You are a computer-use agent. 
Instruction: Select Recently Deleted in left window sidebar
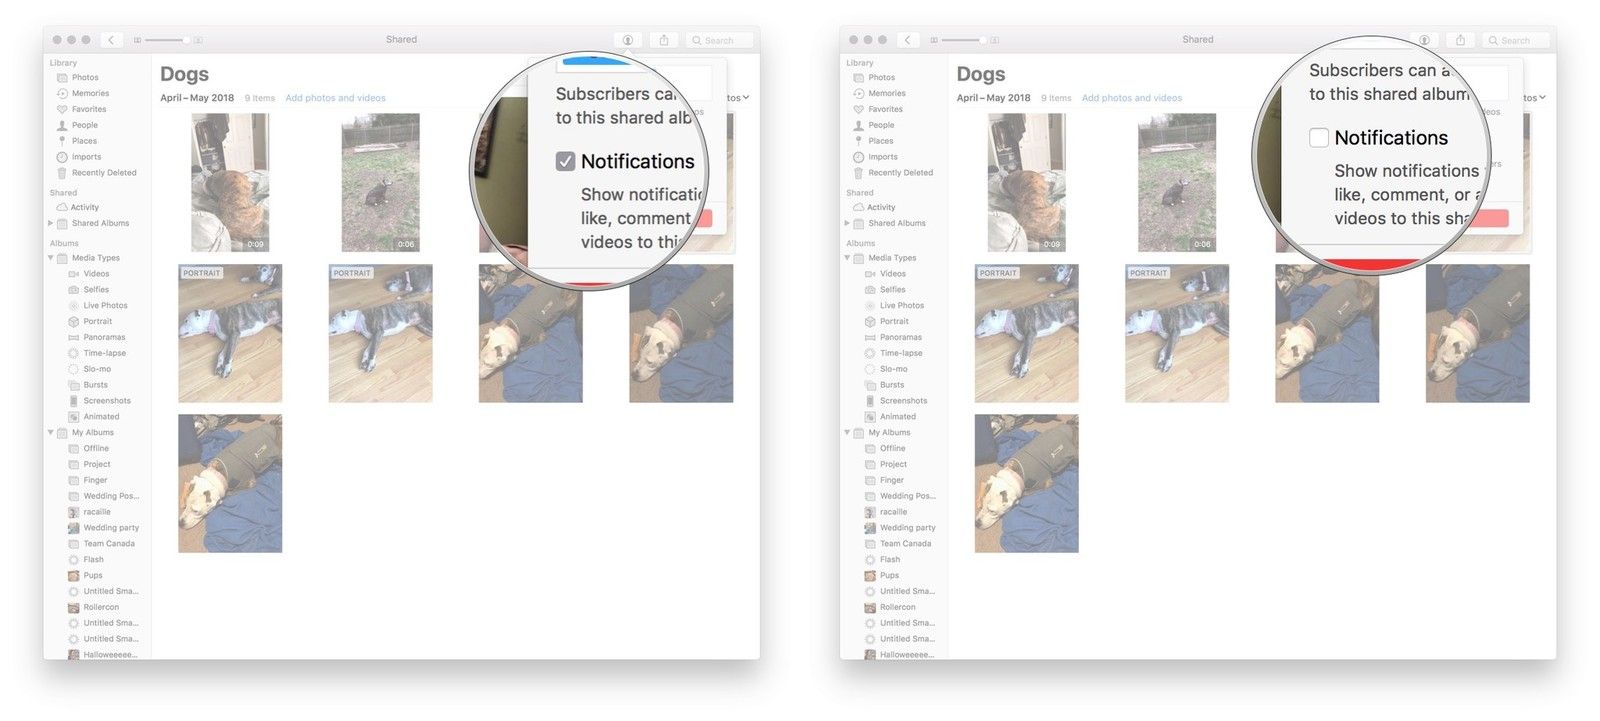[103, 173]
